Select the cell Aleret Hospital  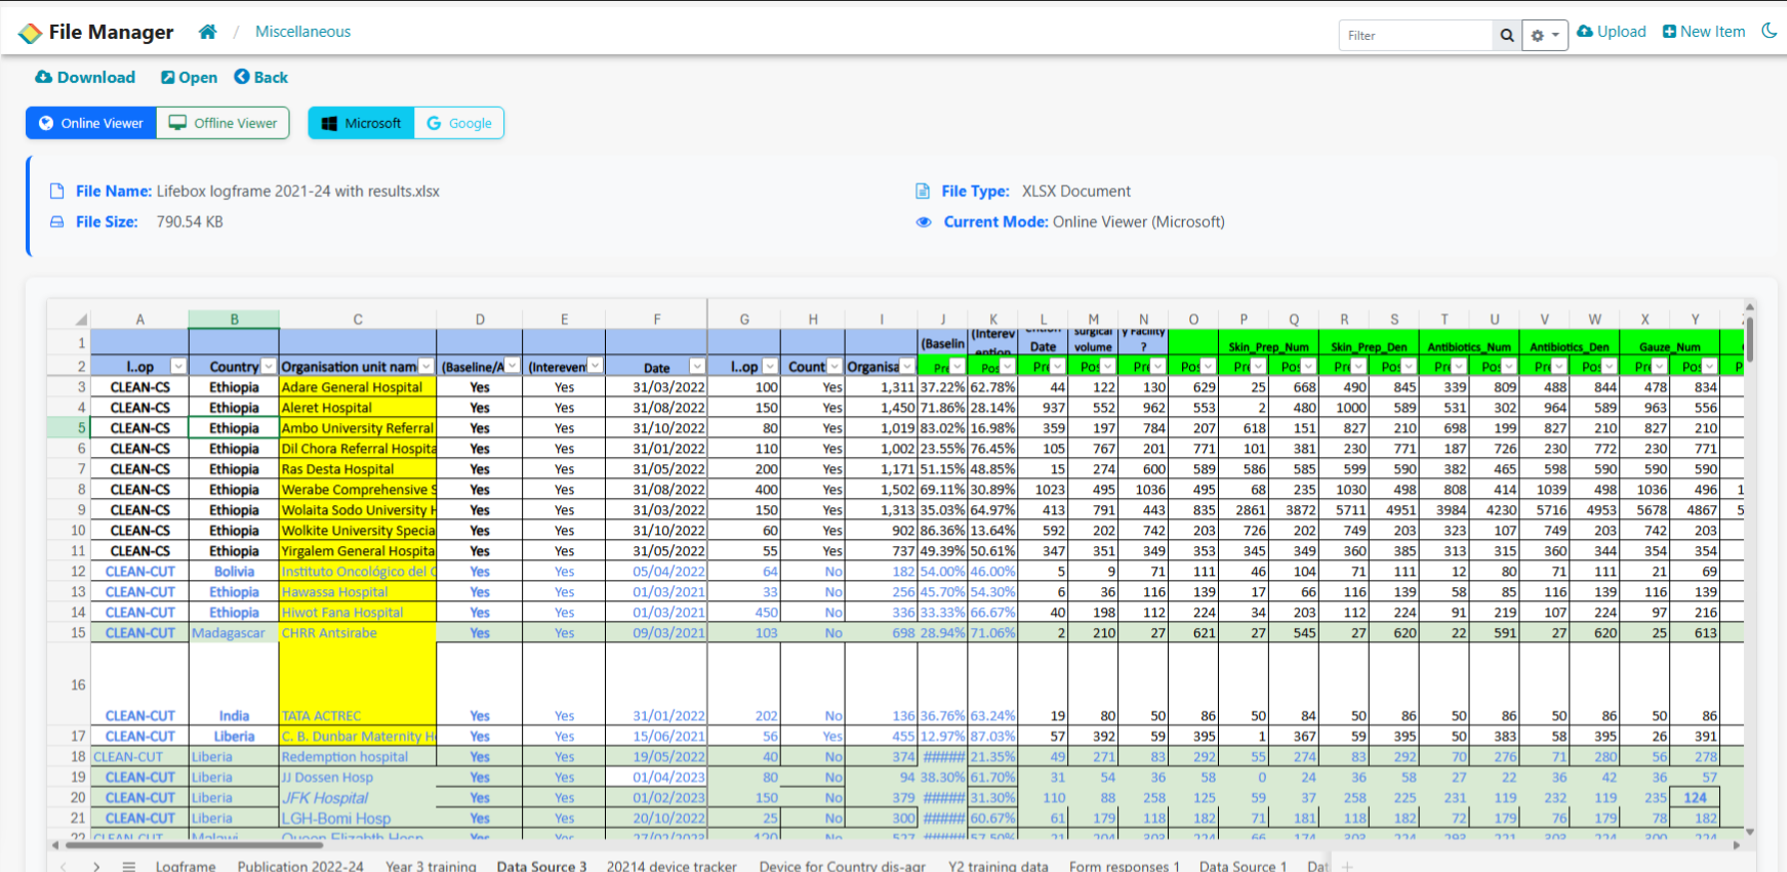coord(358,408)
